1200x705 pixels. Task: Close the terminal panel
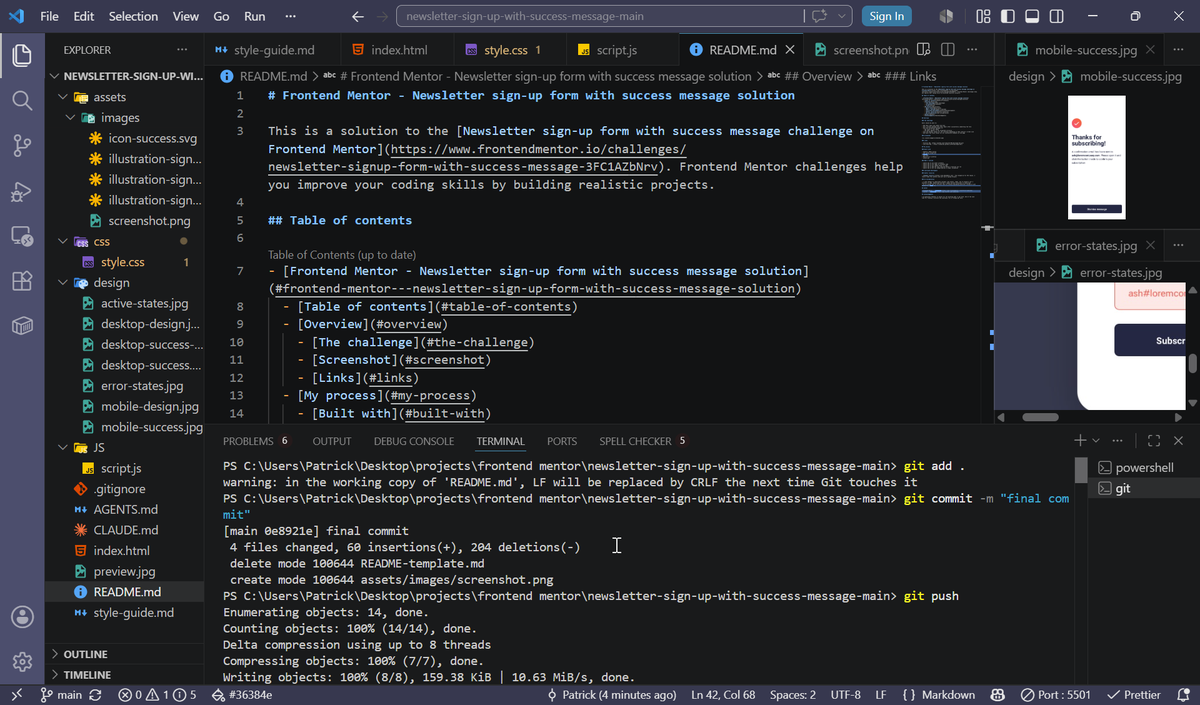1178,441
